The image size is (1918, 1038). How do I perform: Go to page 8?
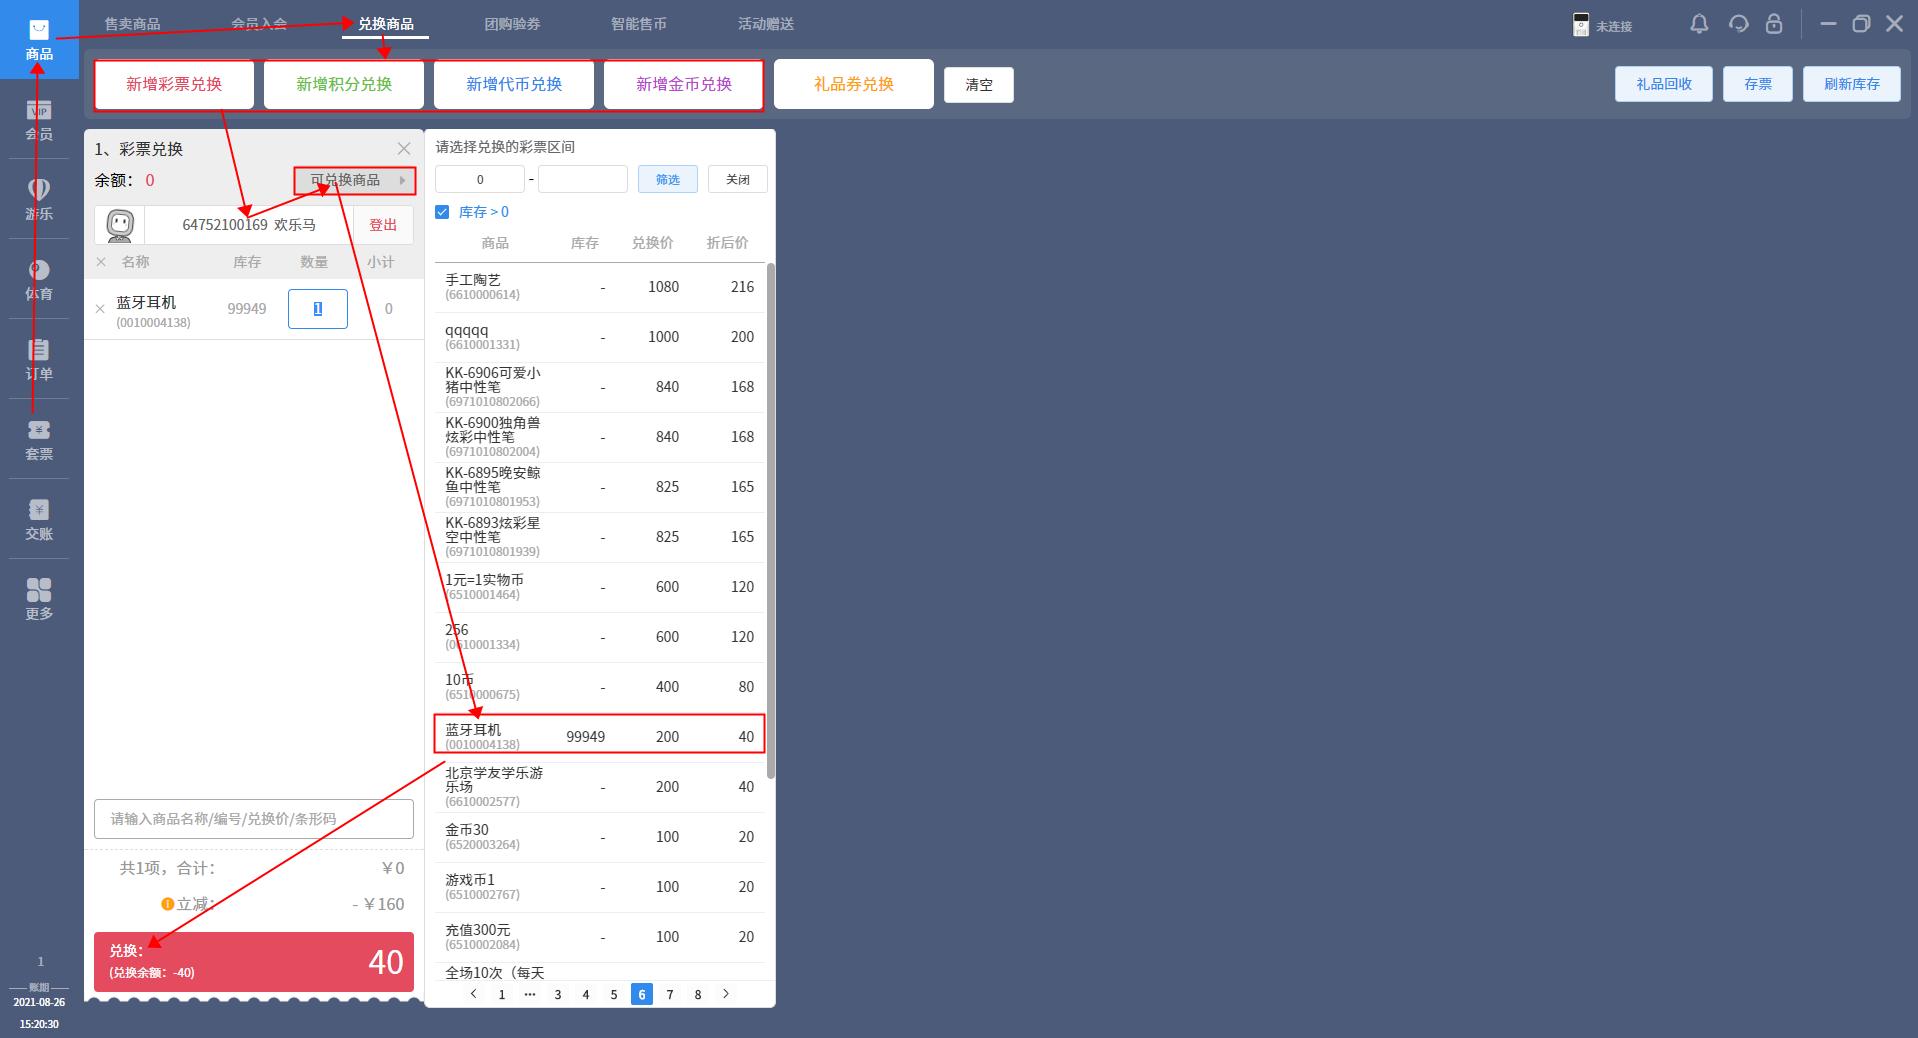[698, 994]
